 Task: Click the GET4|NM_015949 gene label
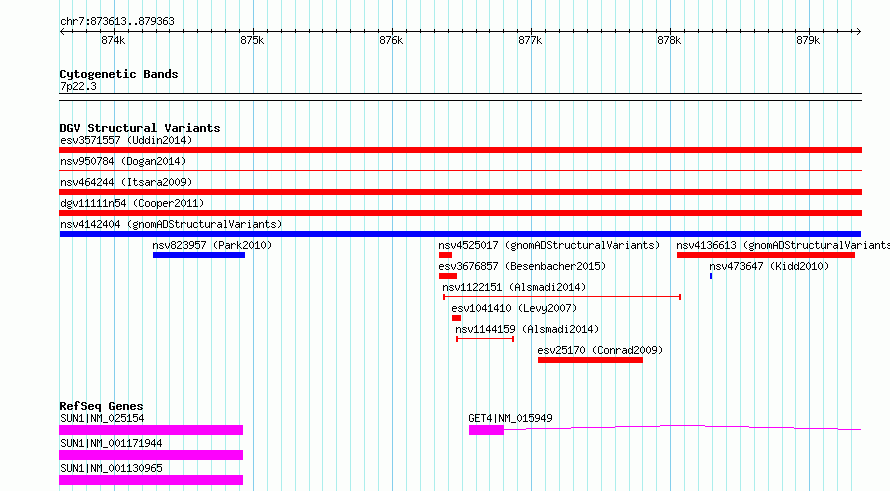tap(510, 418)
